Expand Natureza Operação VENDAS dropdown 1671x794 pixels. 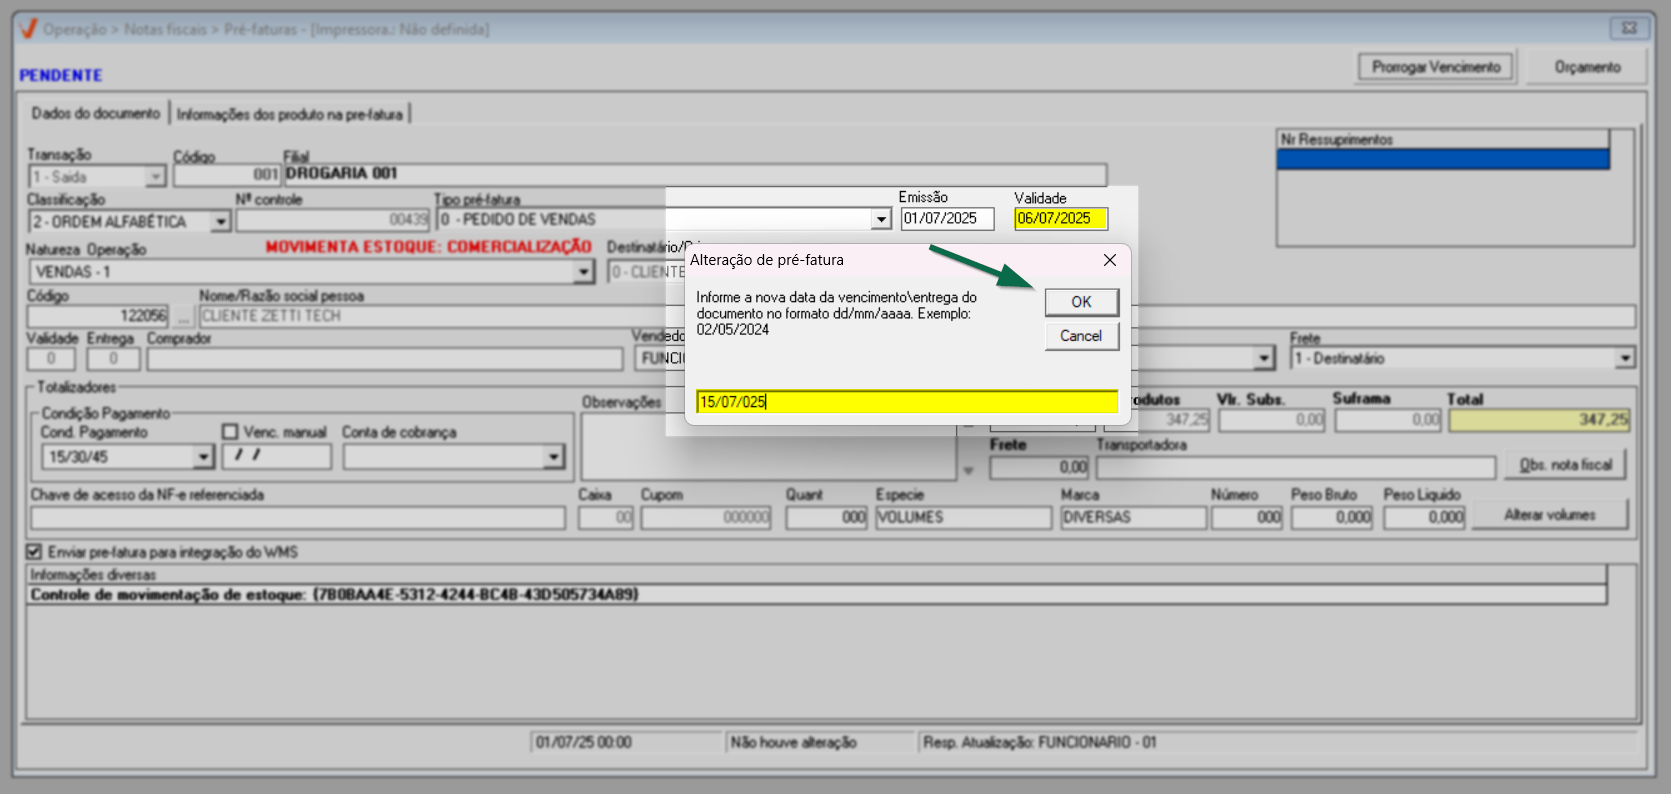click(x=584, y=272)
